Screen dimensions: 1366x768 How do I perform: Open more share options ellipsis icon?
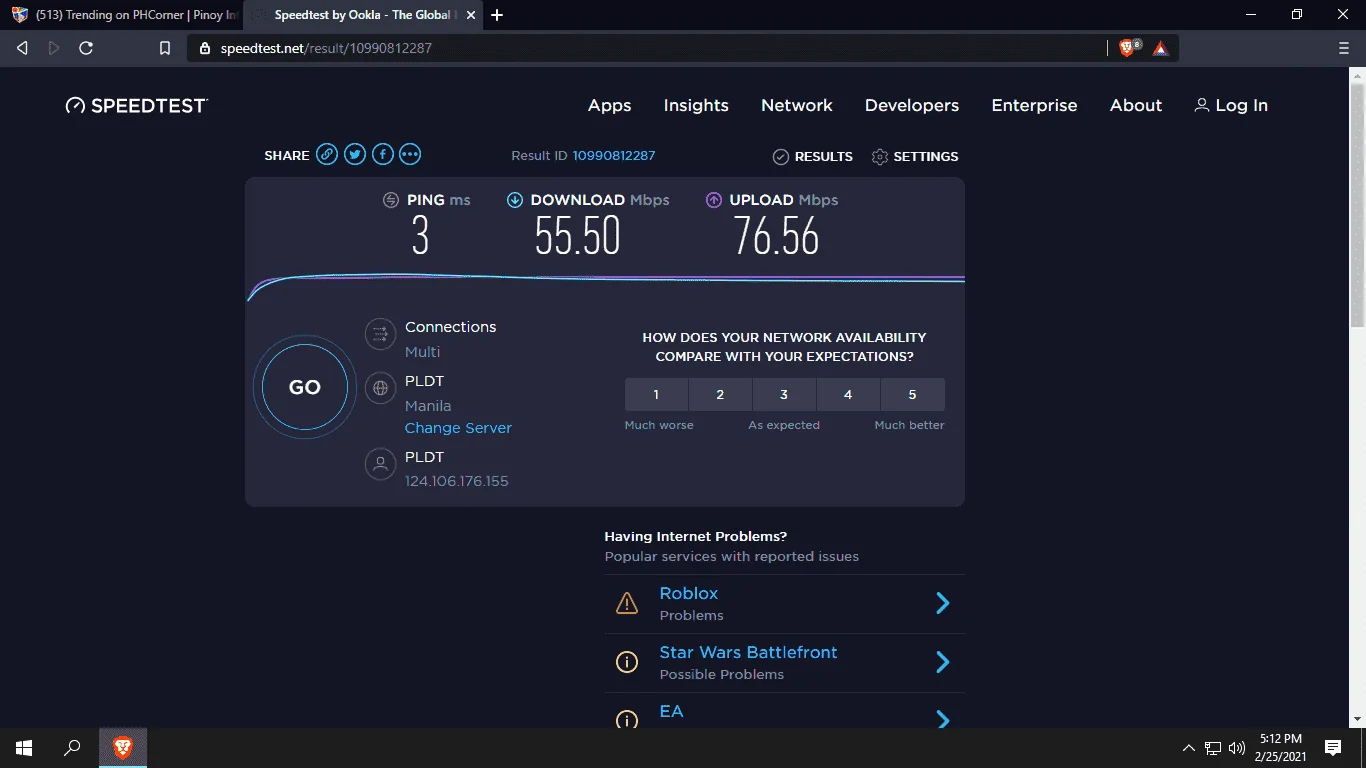point(410,154)
